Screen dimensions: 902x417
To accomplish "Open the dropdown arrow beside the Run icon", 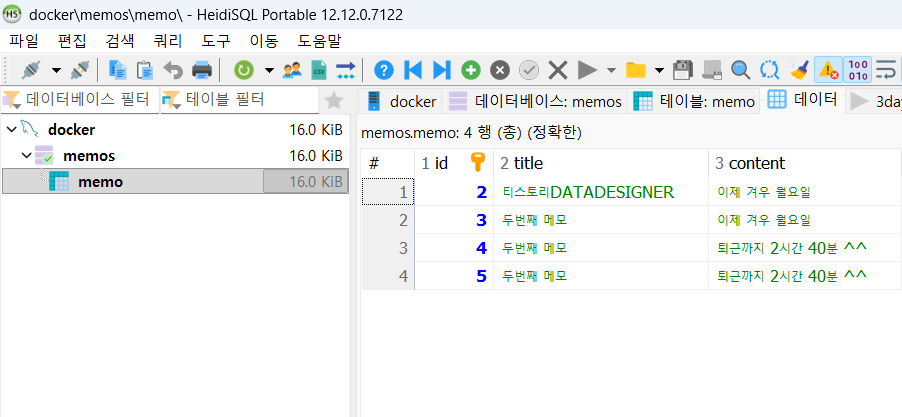I will 611,70.
